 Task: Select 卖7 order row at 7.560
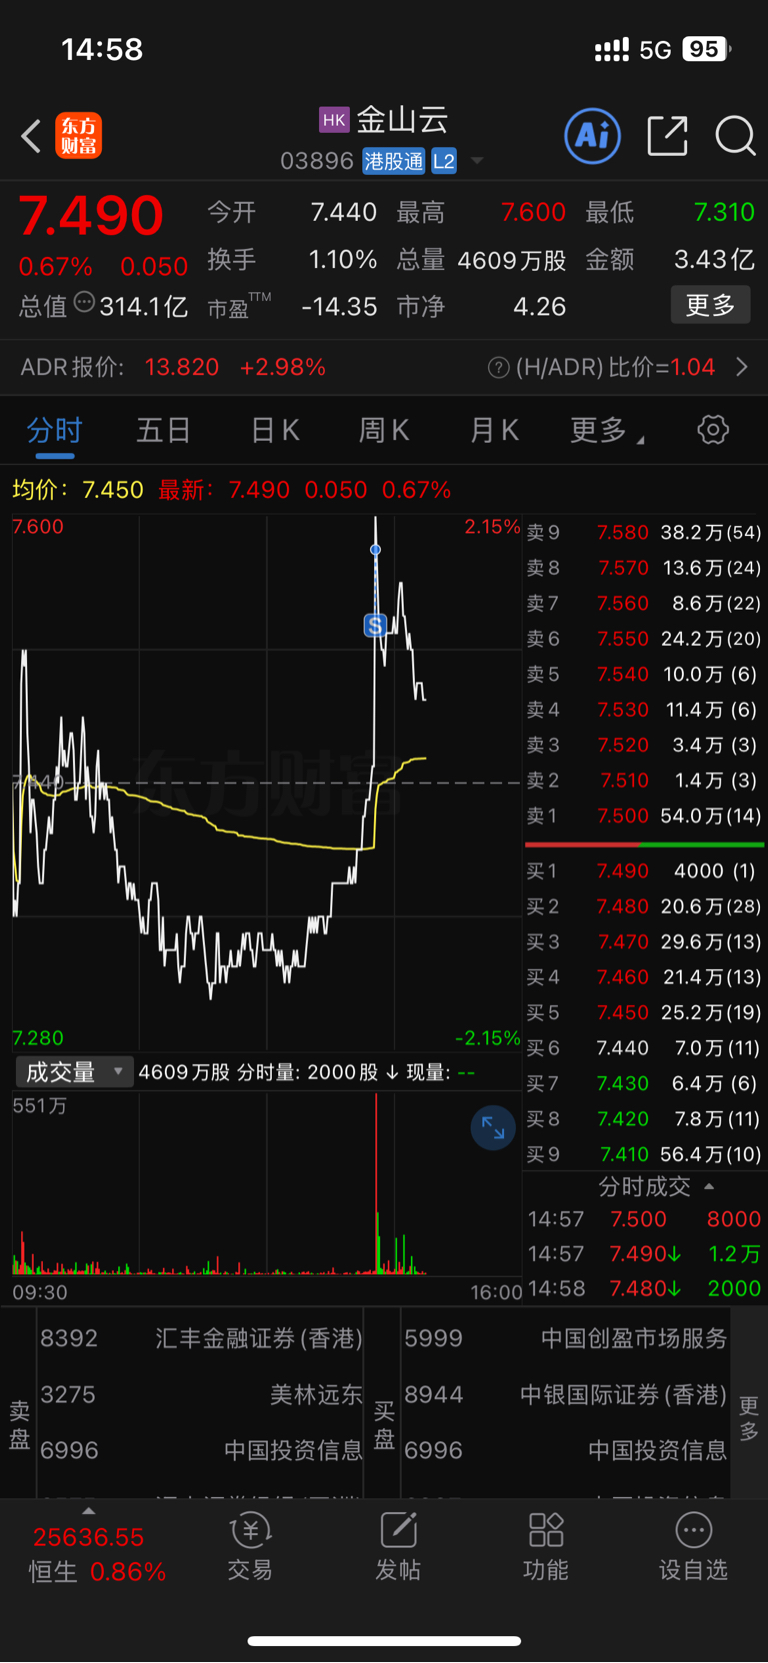[644, 603]
